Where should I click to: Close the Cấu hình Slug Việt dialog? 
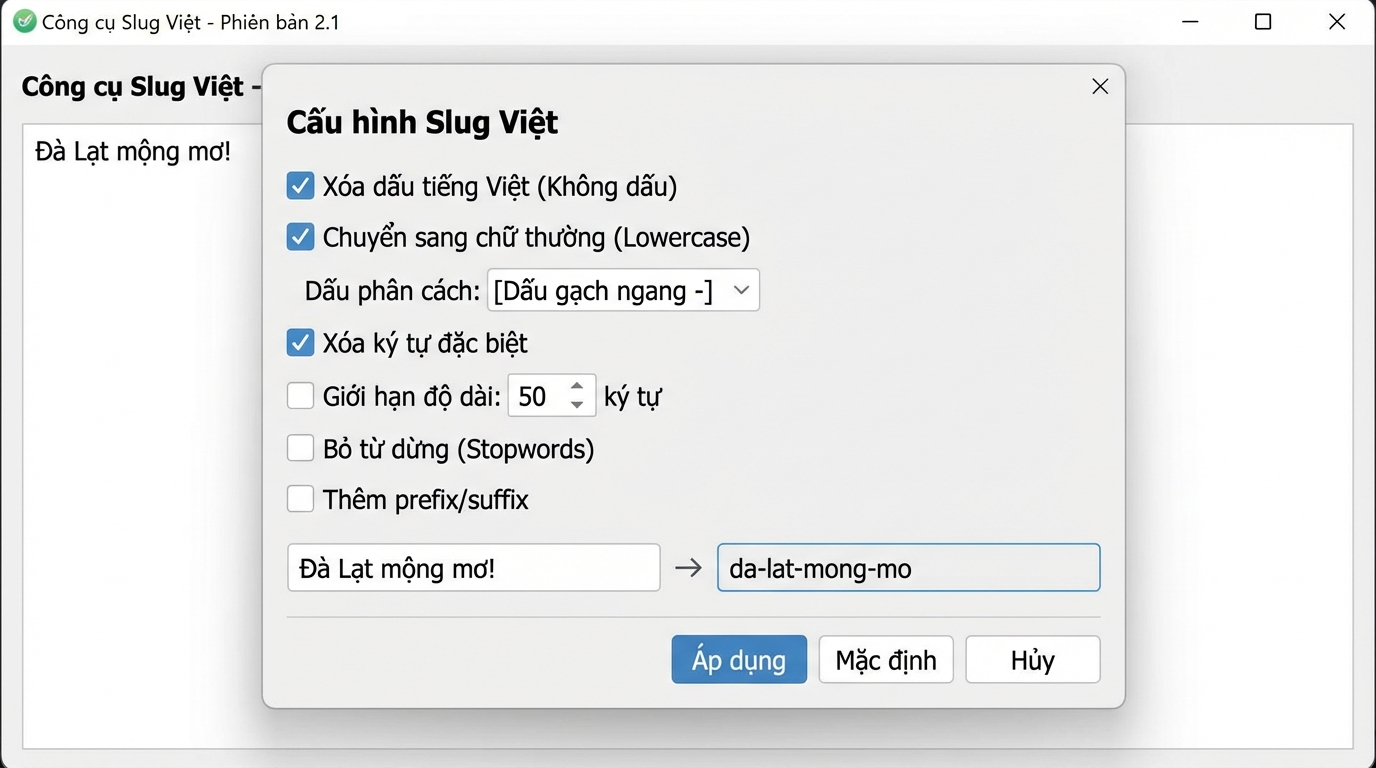point(1100,86)
